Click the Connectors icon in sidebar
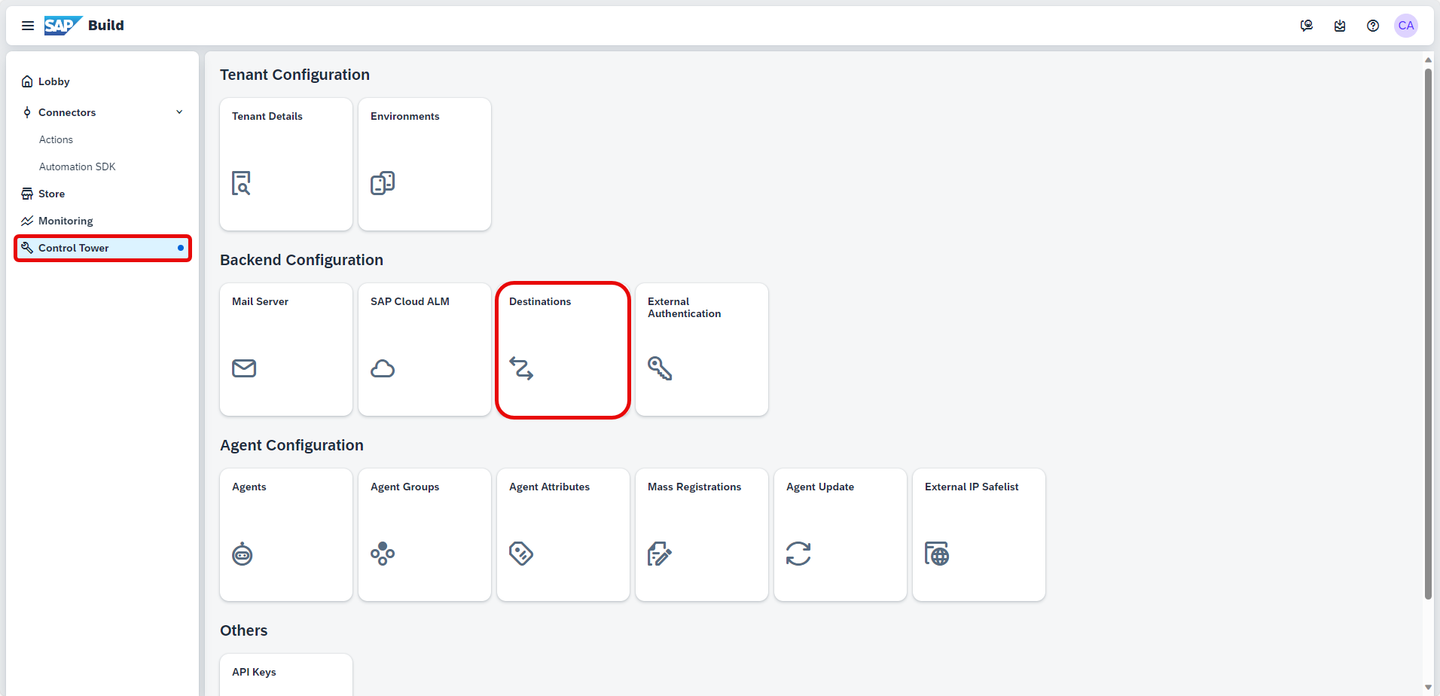1440x696 pixels. (x=27, y=113)
